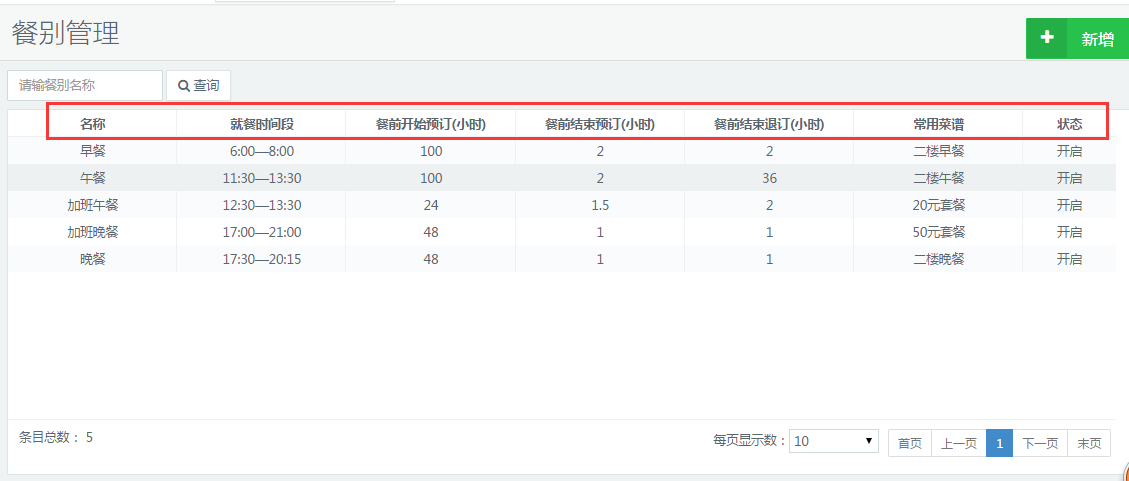Select the 早餐 row

[93, 151]
